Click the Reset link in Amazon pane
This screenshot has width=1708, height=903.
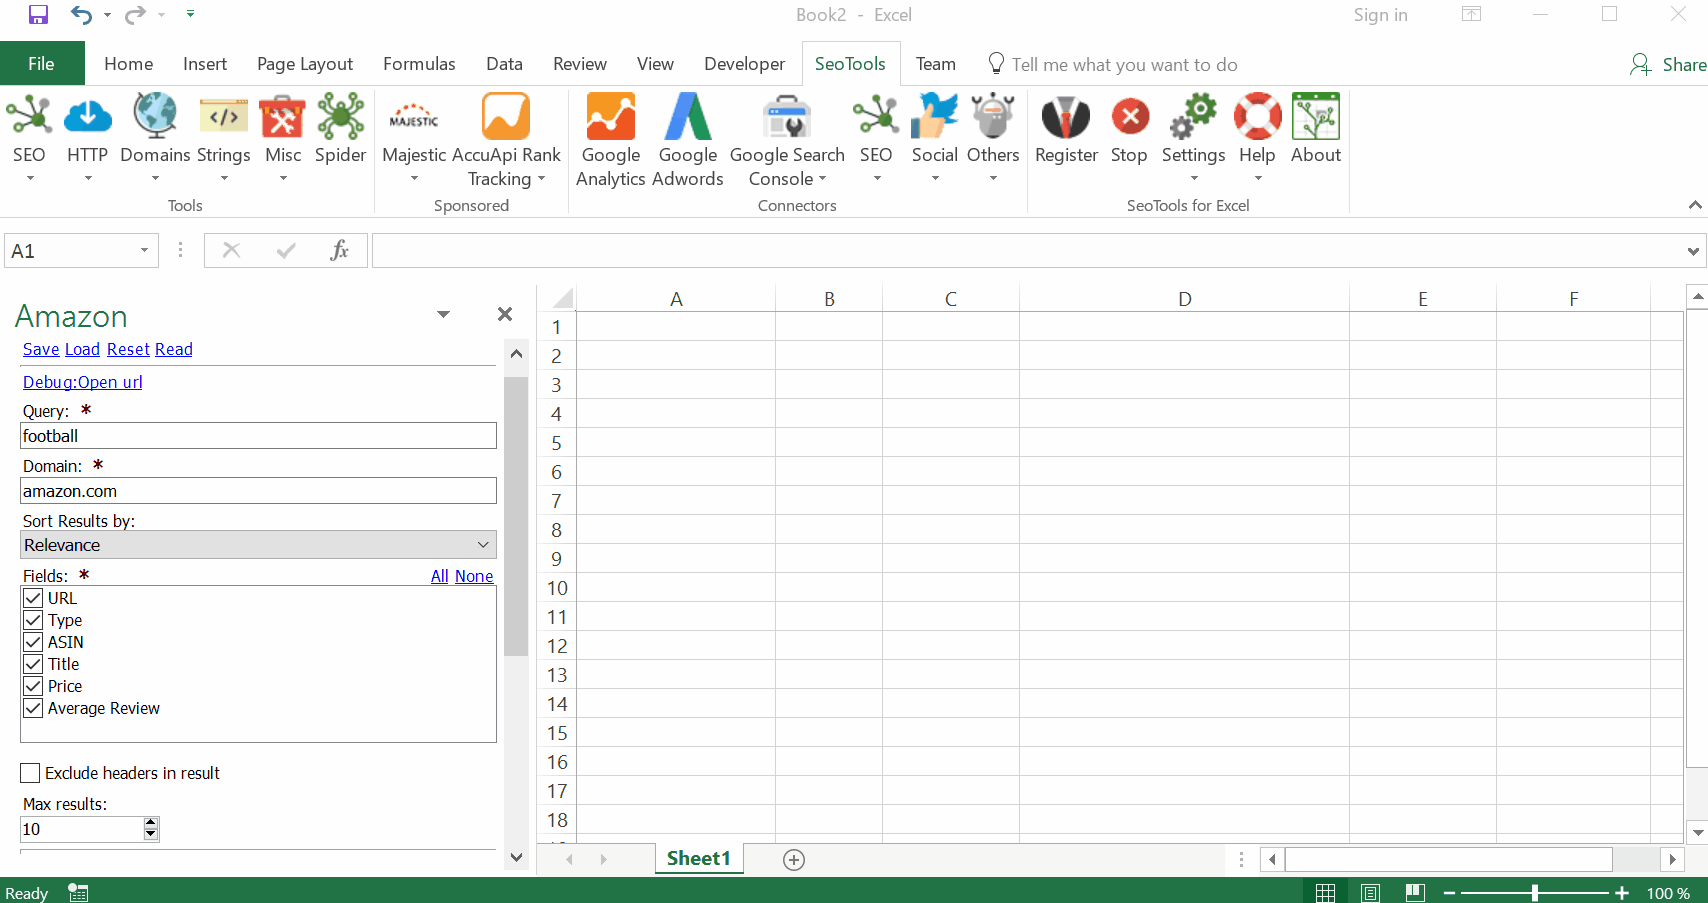128,349
